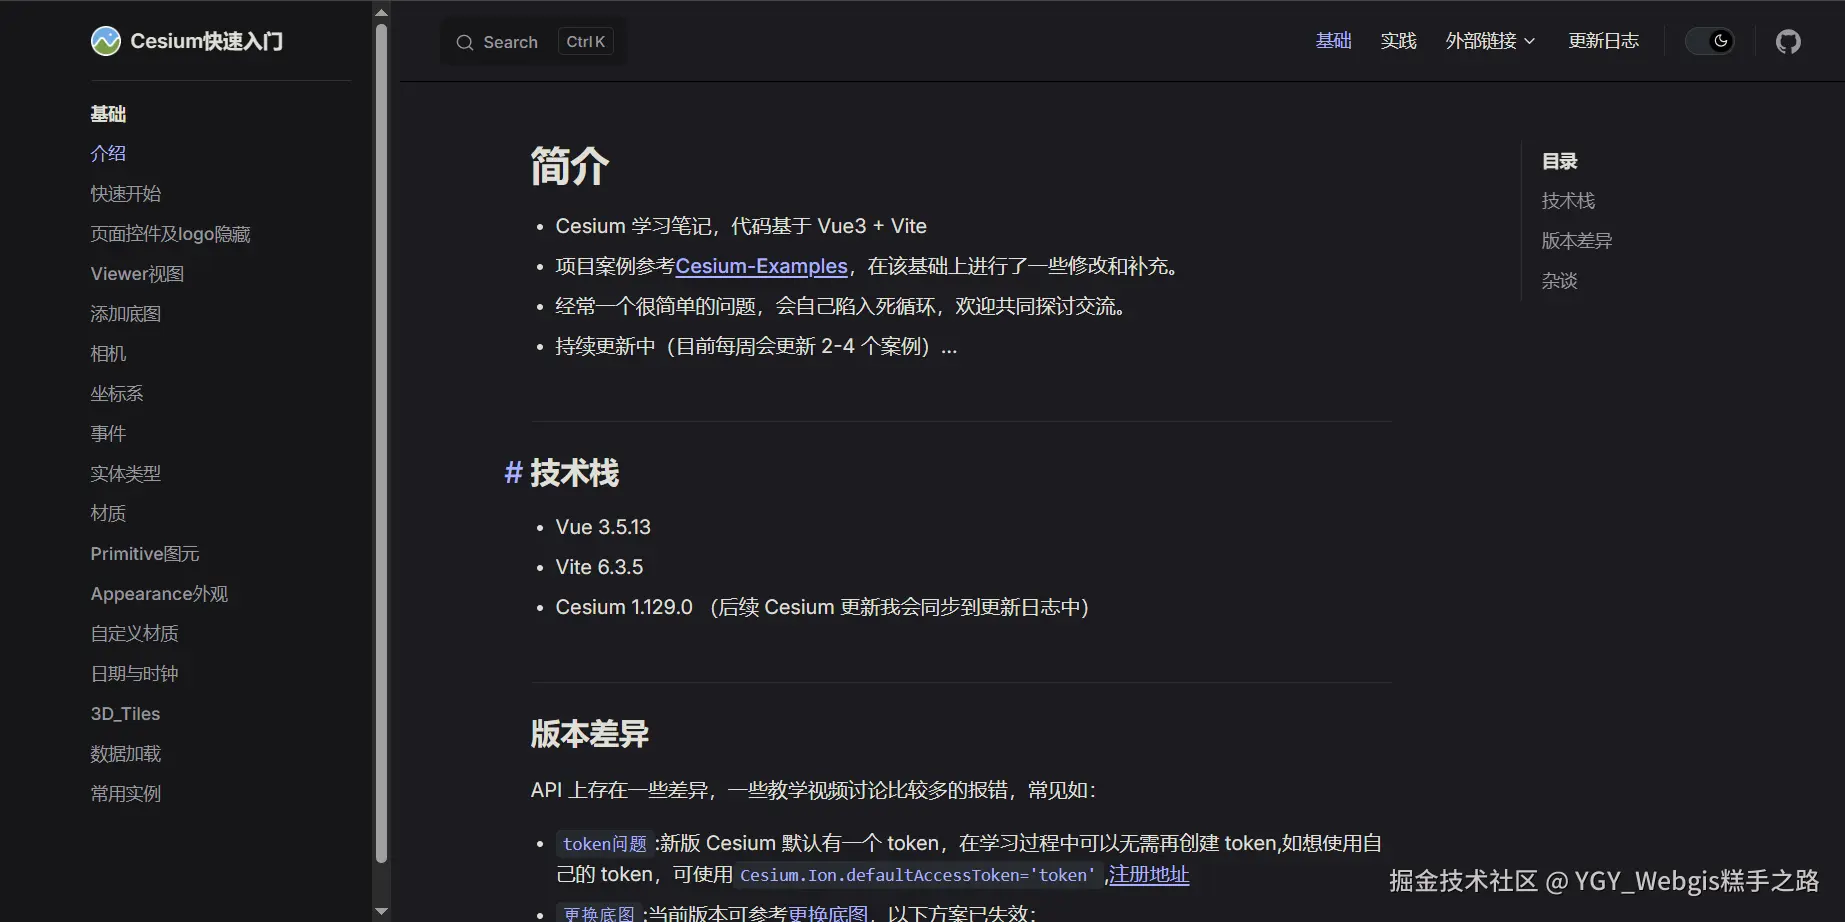Expand the 外部链接 dropdown menu
The width and height of the screenshot is (1845, 922).
[x=1490, y=41]
